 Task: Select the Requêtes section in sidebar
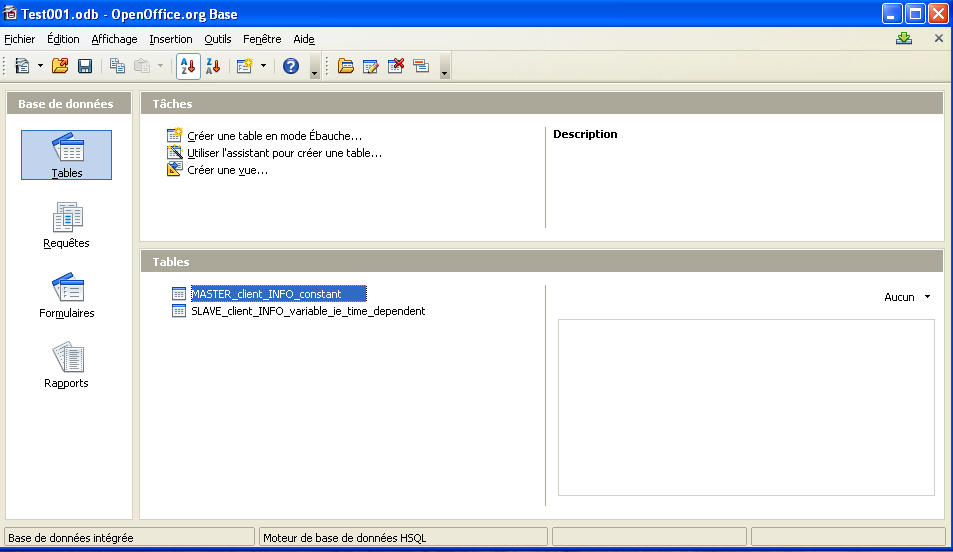pos(67,225)
